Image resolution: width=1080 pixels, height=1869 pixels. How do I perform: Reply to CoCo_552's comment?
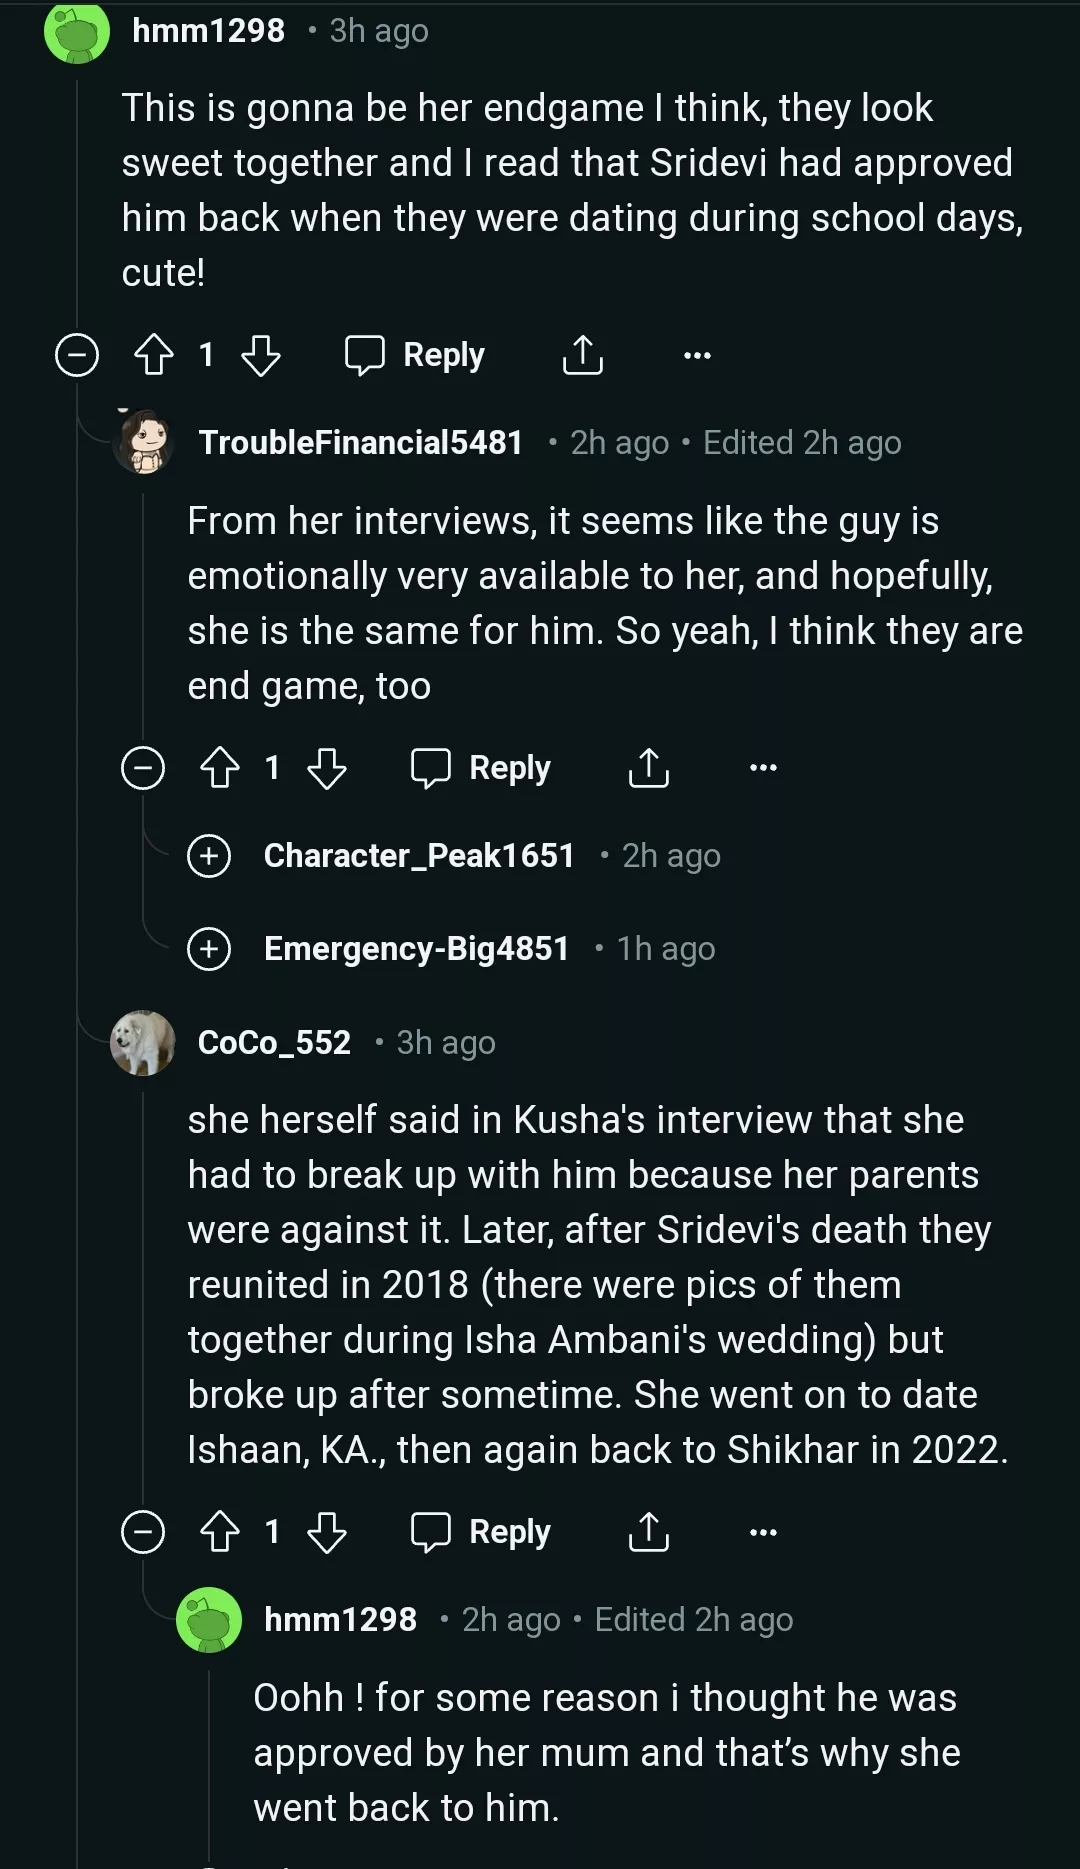(x=481, y=1532)
